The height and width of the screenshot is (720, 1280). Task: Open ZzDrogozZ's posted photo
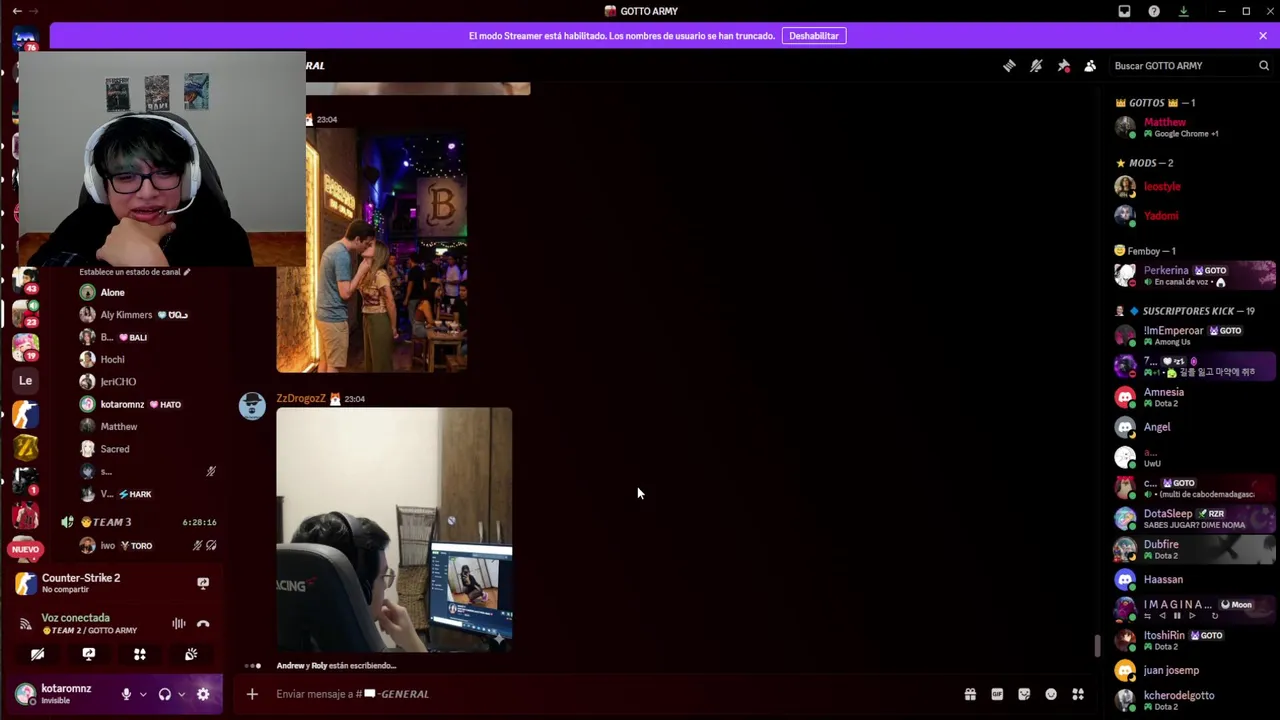[394, 530]
